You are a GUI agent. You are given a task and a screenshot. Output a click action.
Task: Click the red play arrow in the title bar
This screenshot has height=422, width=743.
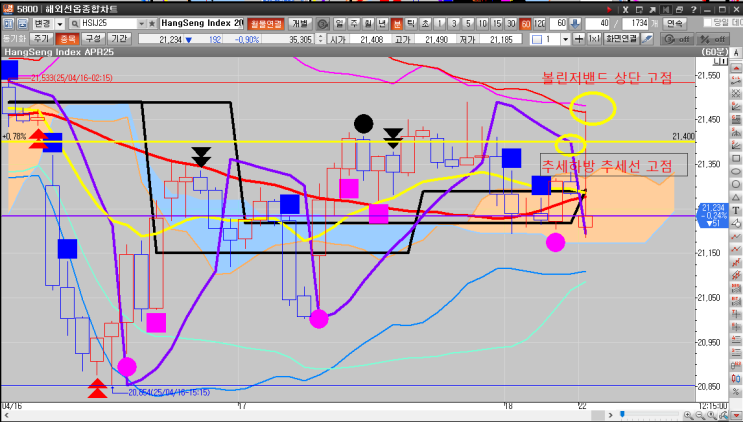609,9
